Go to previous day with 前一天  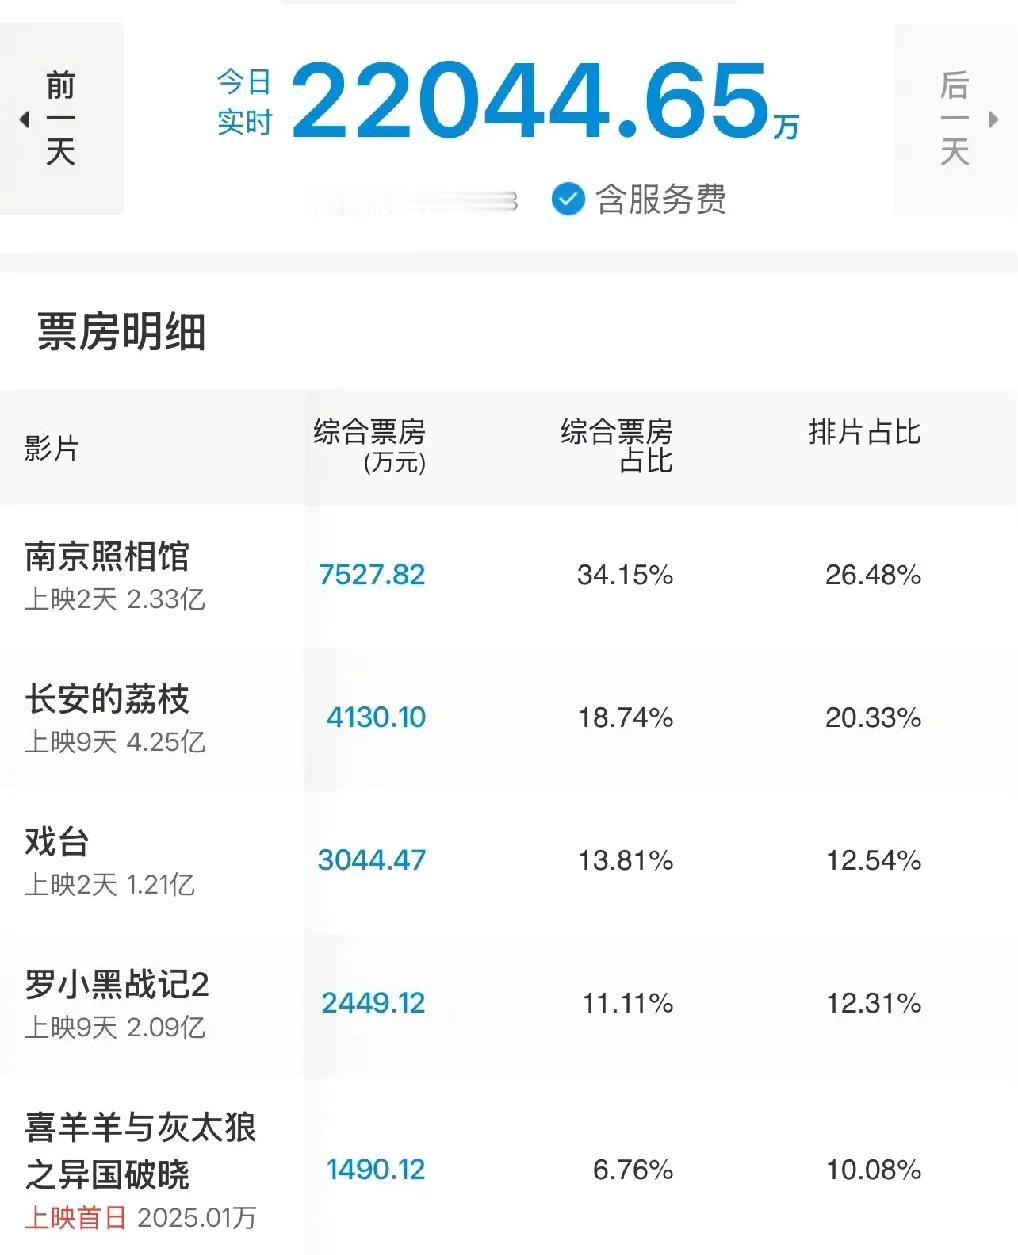(61, 119)
